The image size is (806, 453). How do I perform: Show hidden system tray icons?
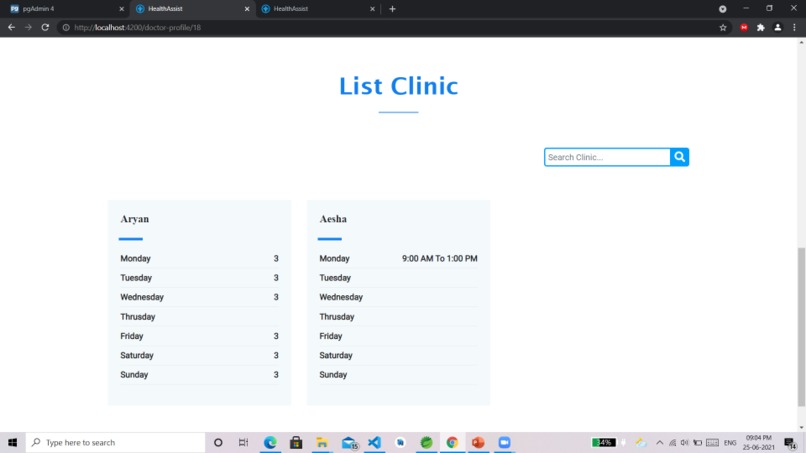(660, 442)
